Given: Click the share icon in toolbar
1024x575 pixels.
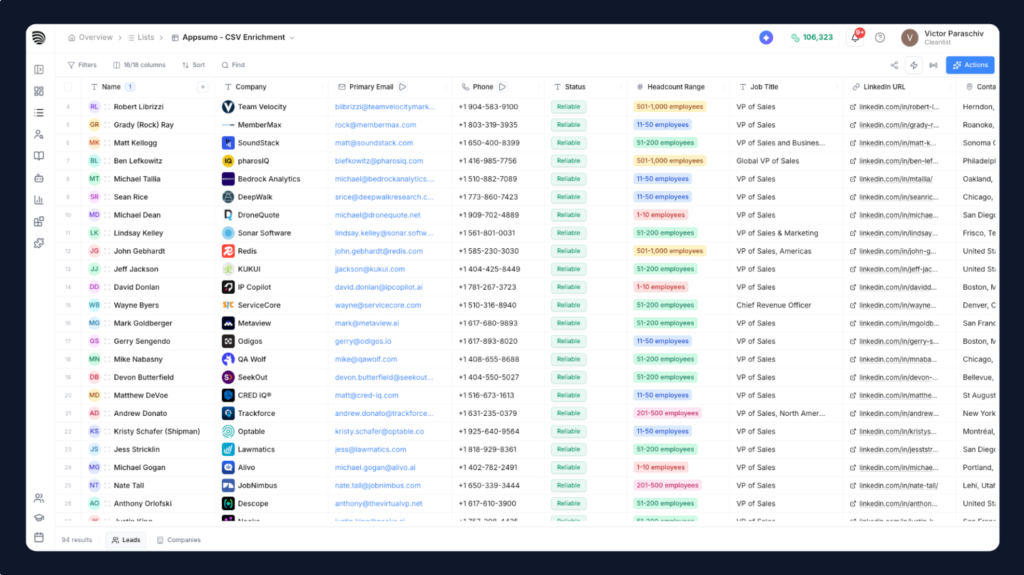Looking at the screenshot, I should click(x=894, y=65).
